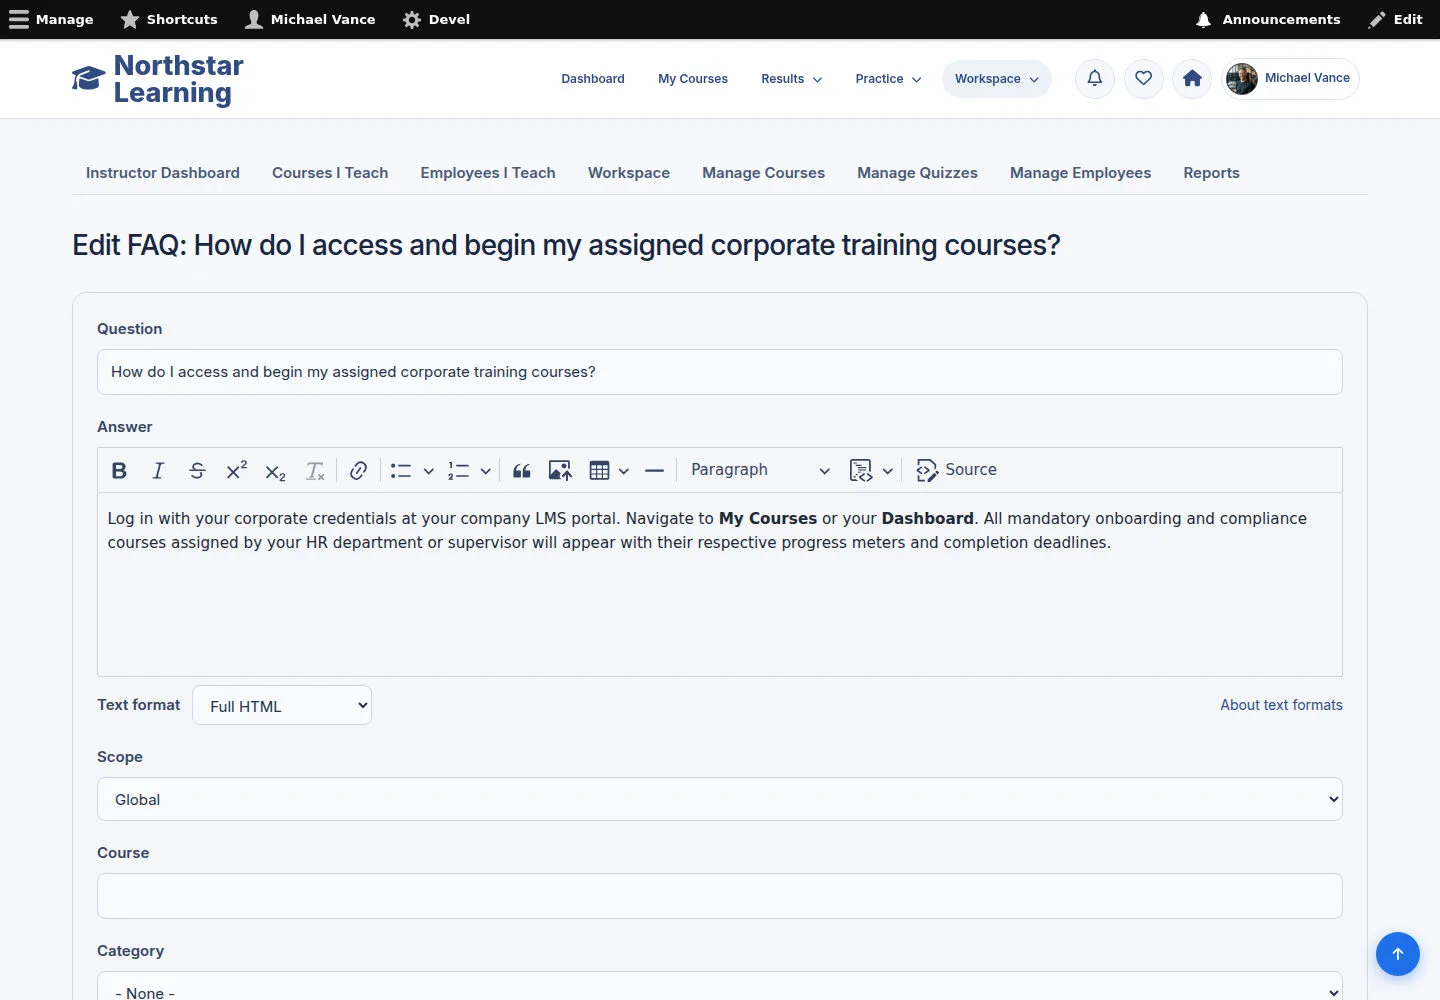Insert a horizontal line
This screenshot has height=1000, width=1440.
[x=654, y=470]
